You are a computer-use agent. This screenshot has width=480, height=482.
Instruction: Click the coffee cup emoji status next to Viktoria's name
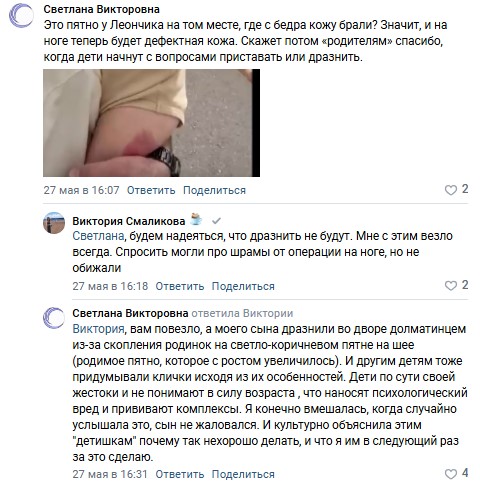pos(197,220)
